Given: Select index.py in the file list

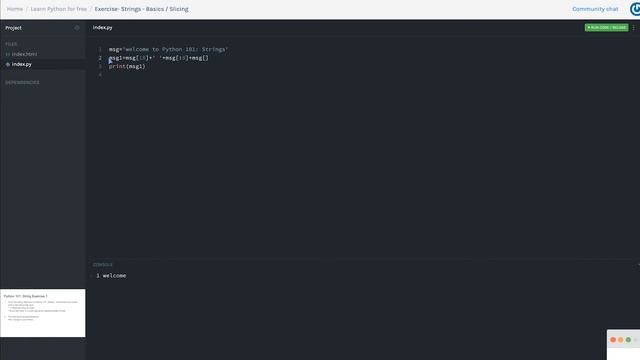Looking at the screenshot, I should [x=22, y=64].
